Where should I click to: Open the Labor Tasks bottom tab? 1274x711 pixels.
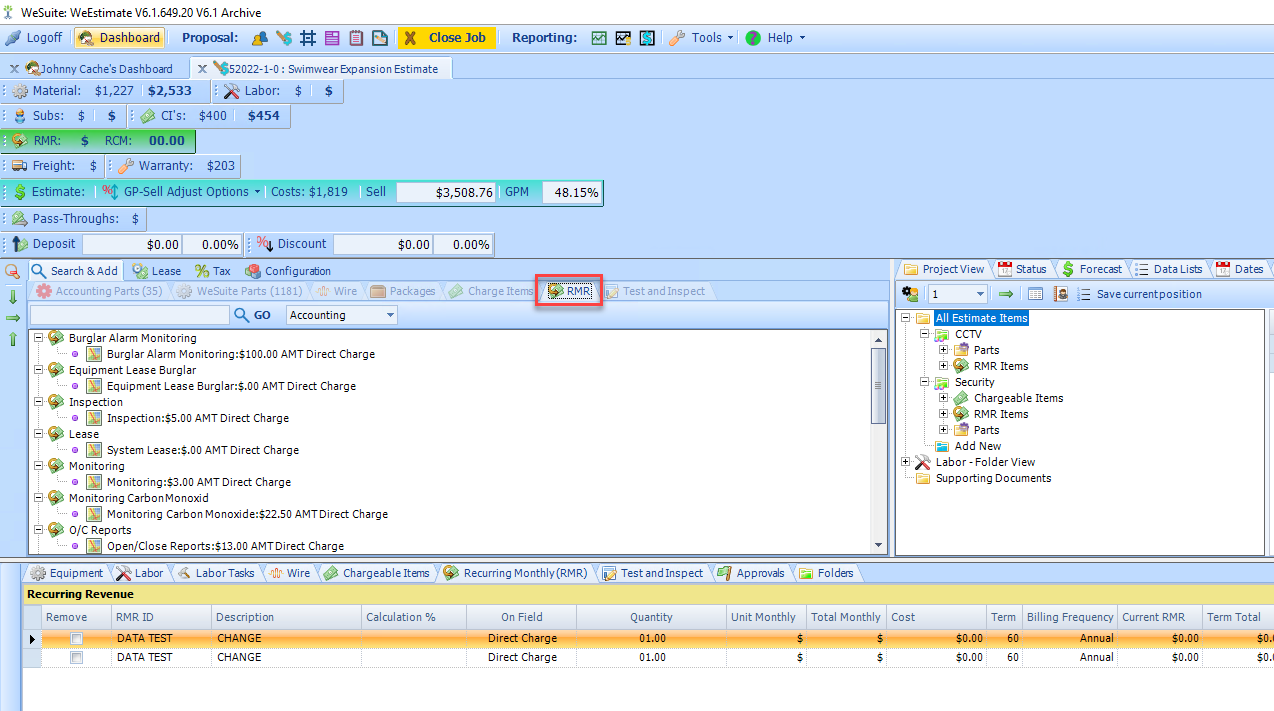pyautogui.click(x=216, y=573)
